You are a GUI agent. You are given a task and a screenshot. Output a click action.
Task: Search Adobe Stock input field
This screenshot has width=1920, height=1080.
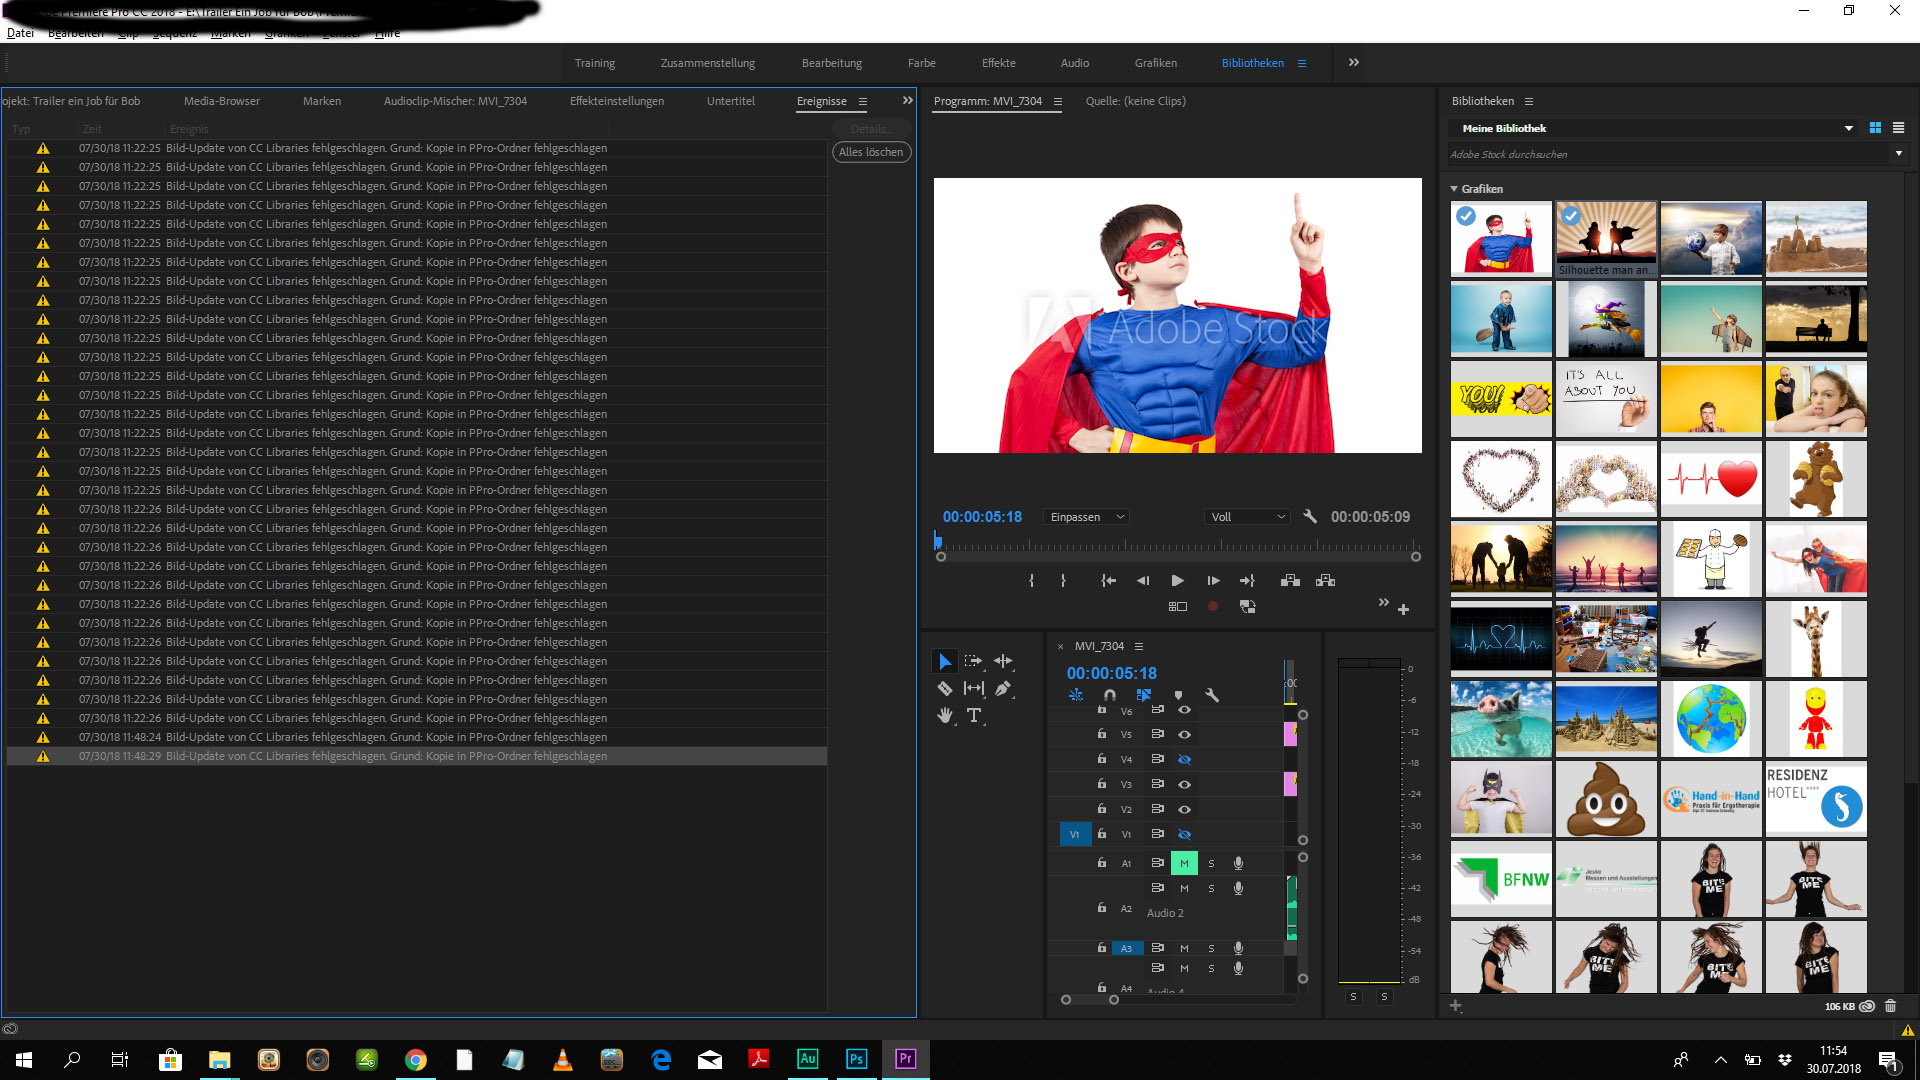tap(1666, 154)
